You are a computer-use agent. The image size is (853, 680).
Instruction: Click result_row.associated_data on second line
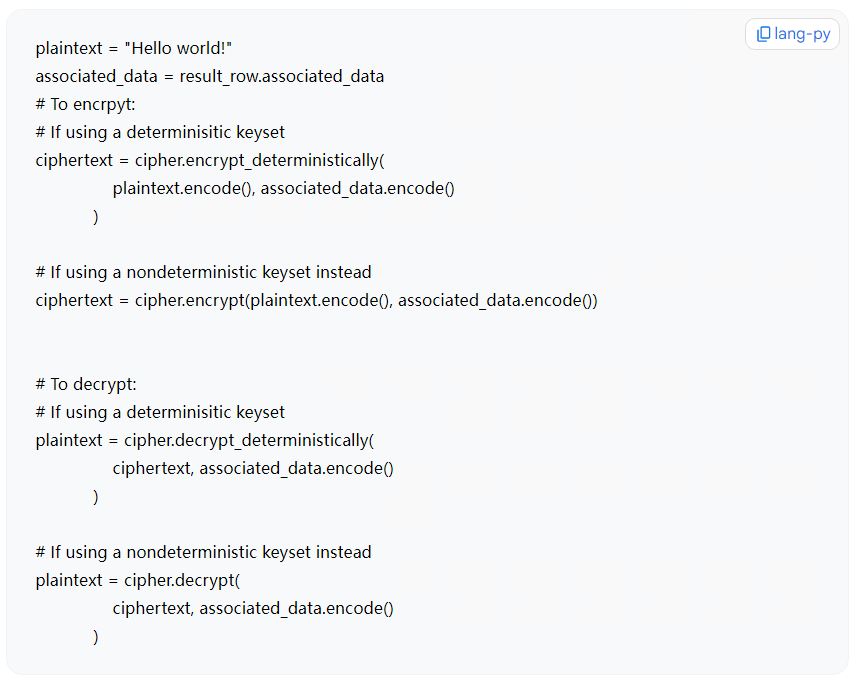[281, 76]
